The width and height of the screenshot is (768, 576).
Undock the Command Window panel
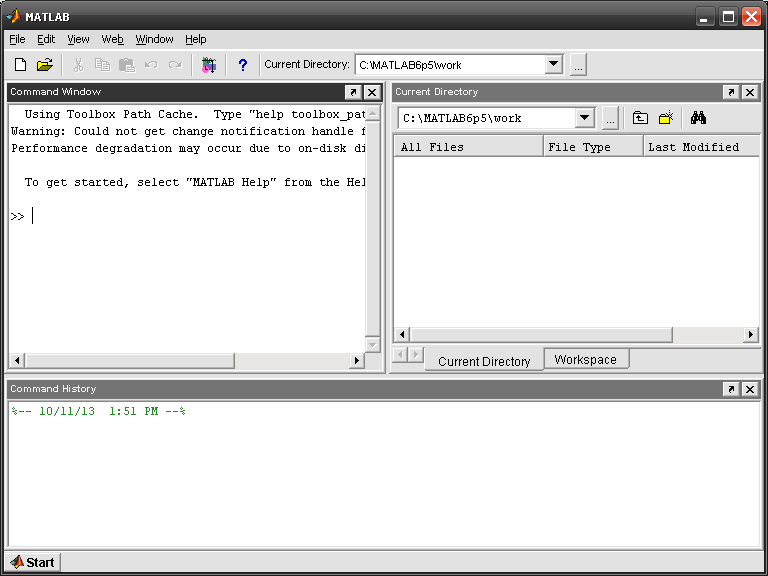[353, 92]
